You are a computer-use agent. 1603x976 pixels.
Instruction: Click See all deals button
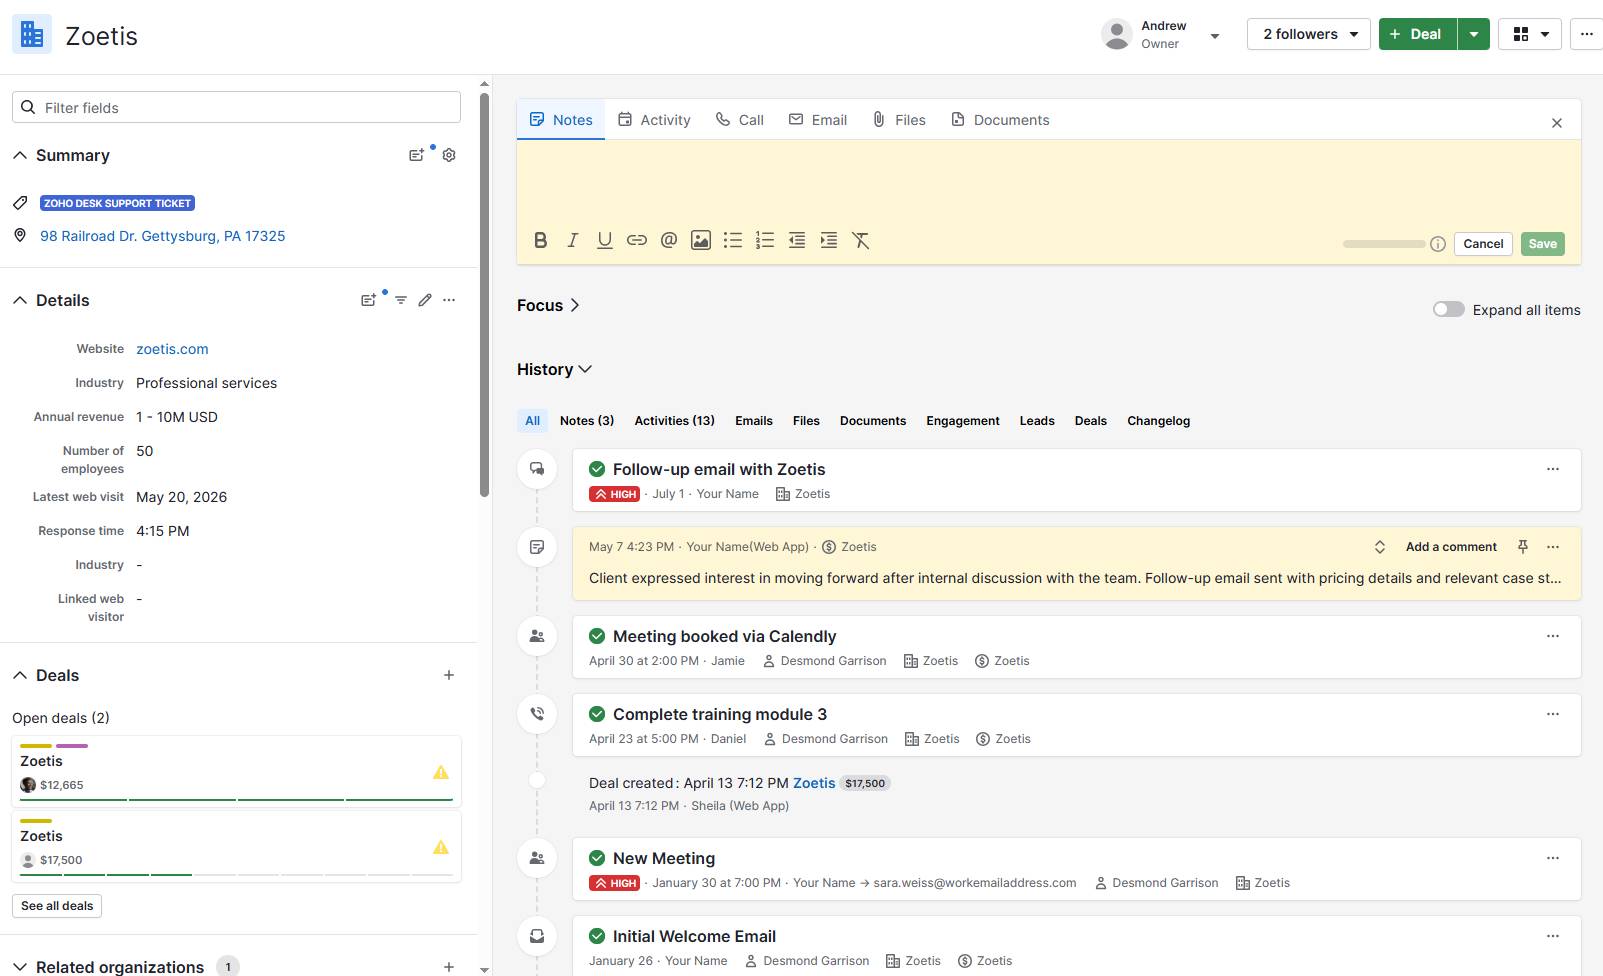(57, 906)
